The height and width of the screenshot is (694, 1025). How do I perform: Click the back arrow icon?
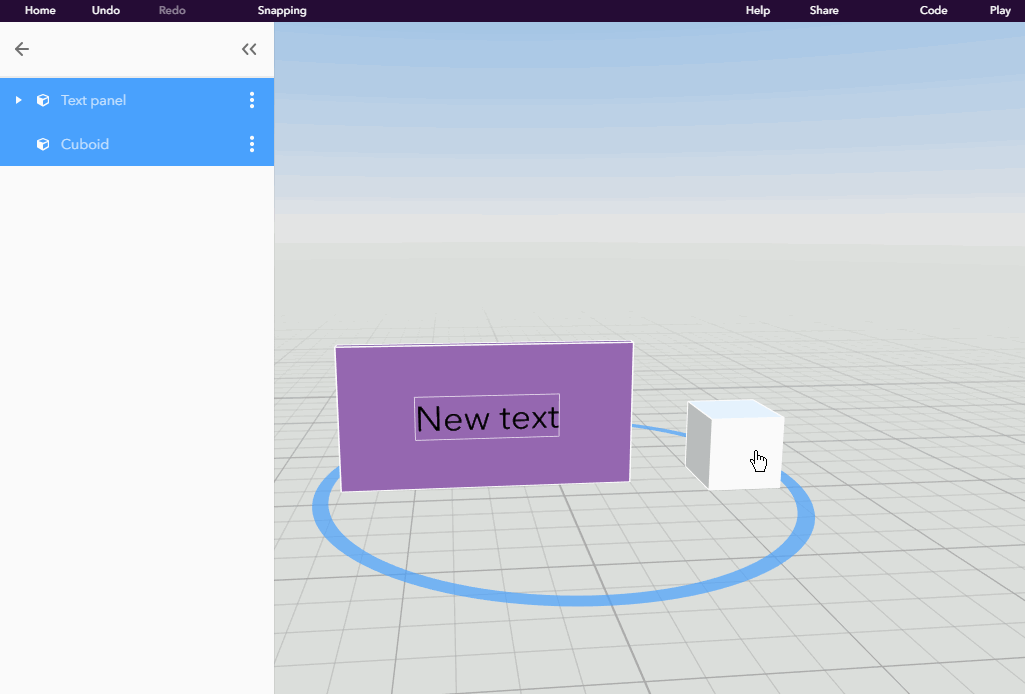pos(22,49)
